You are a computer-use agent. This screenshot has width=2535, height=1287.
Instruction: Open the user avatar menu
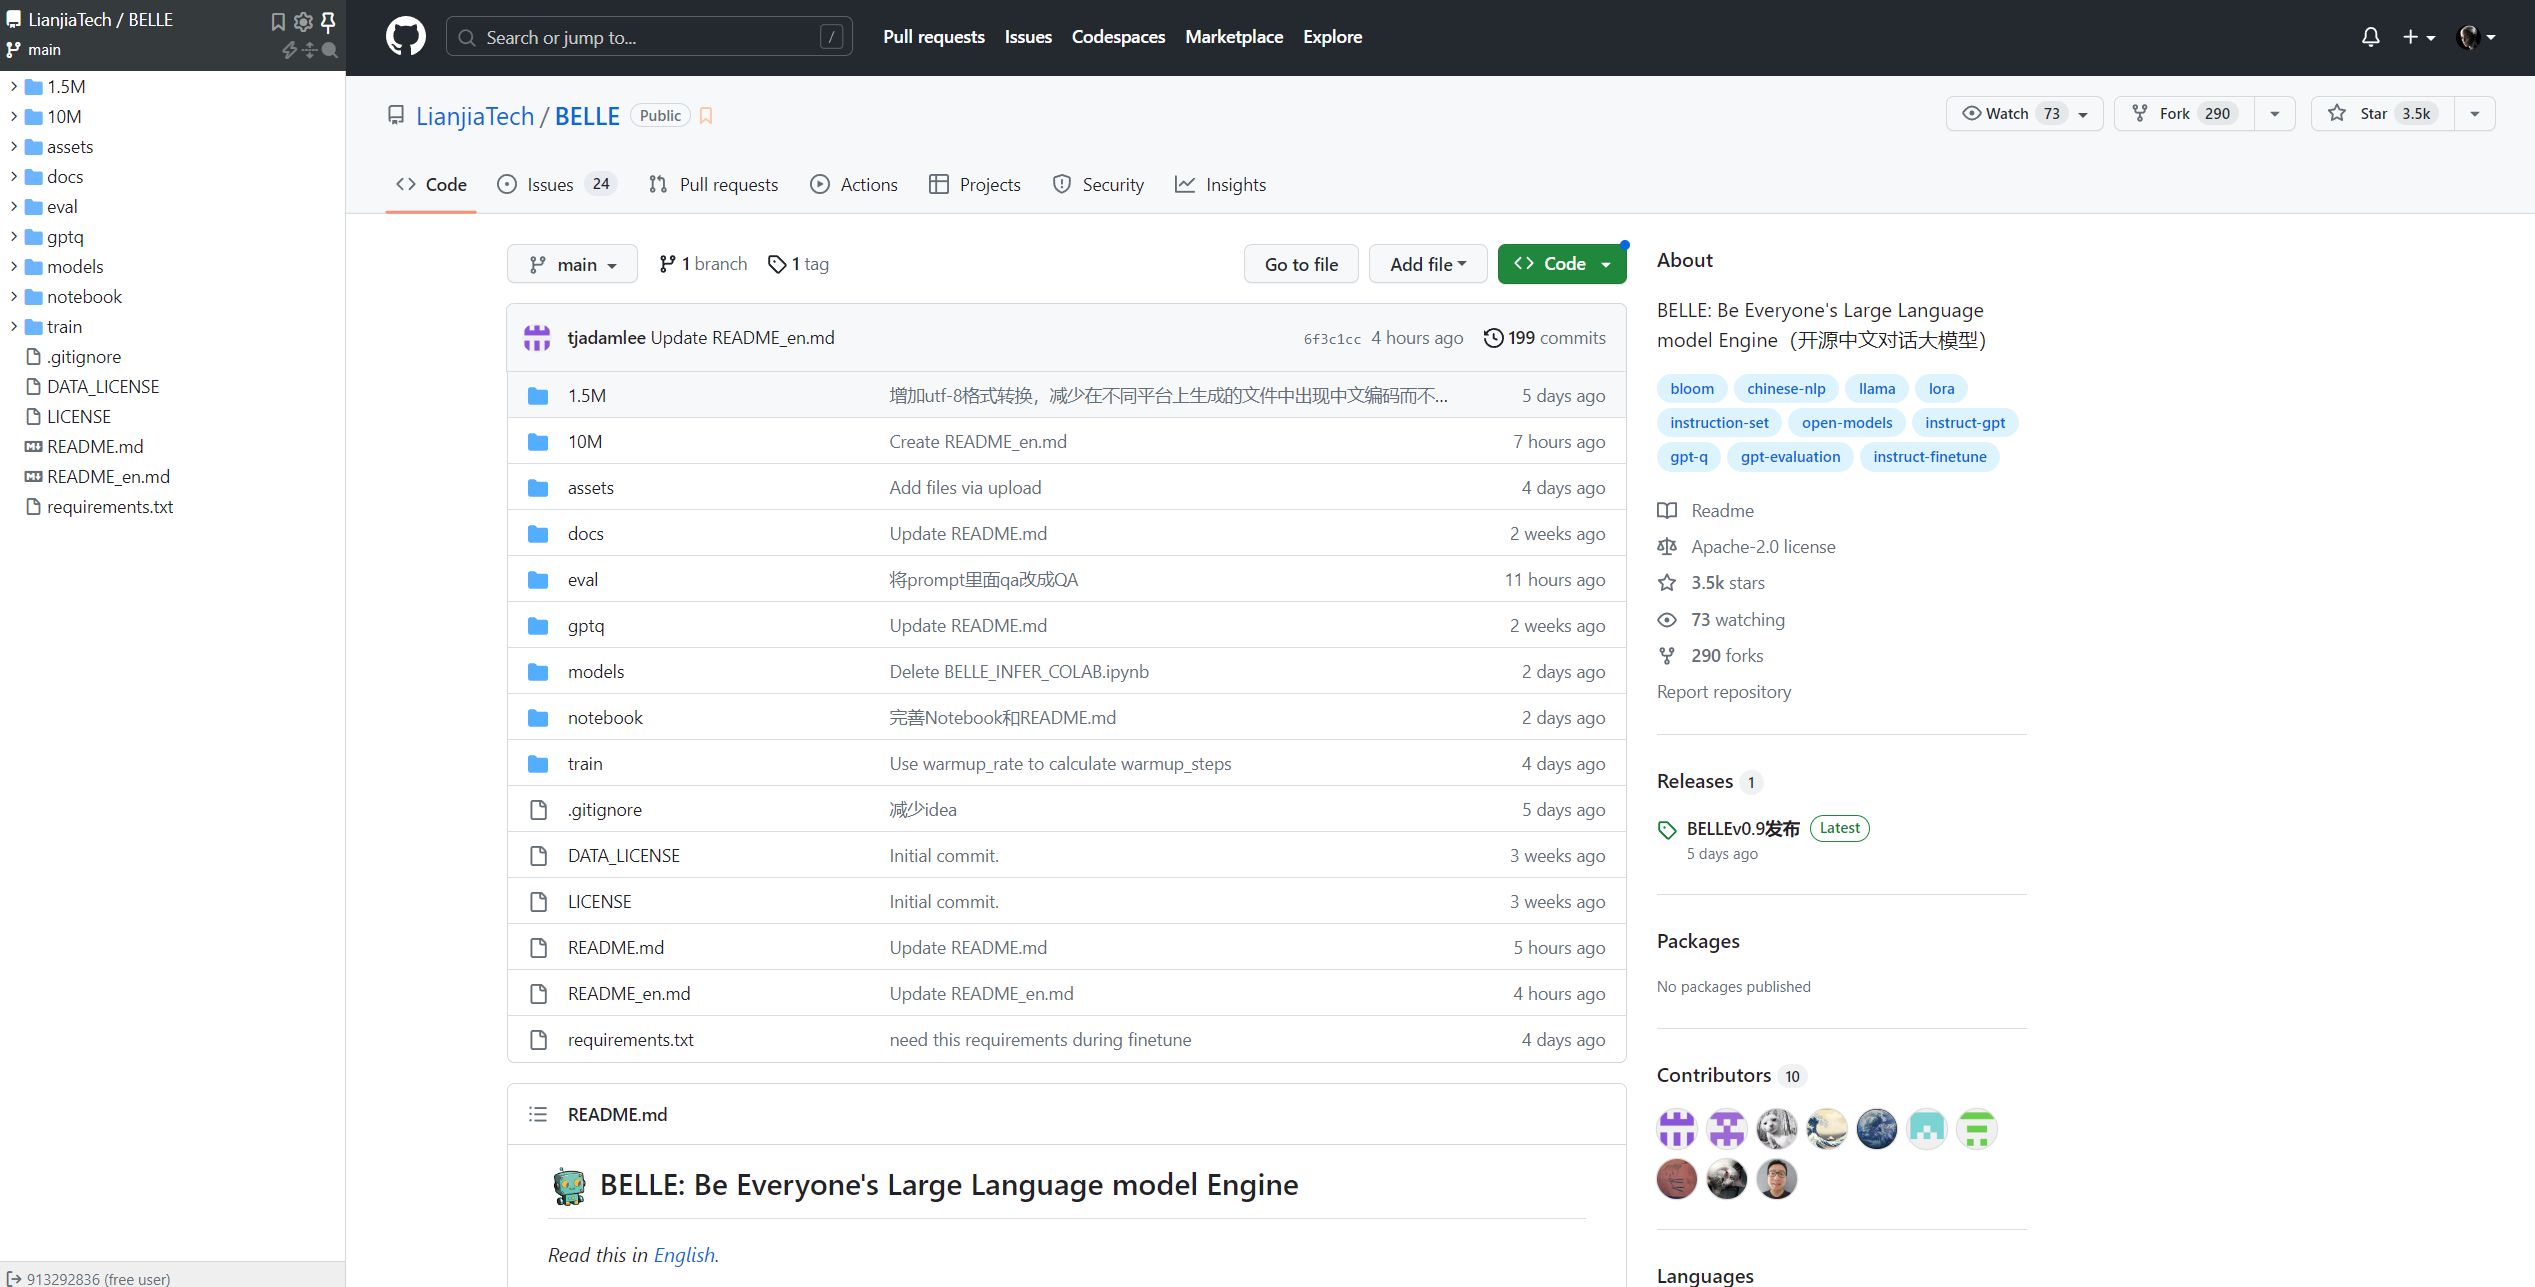2477,37
